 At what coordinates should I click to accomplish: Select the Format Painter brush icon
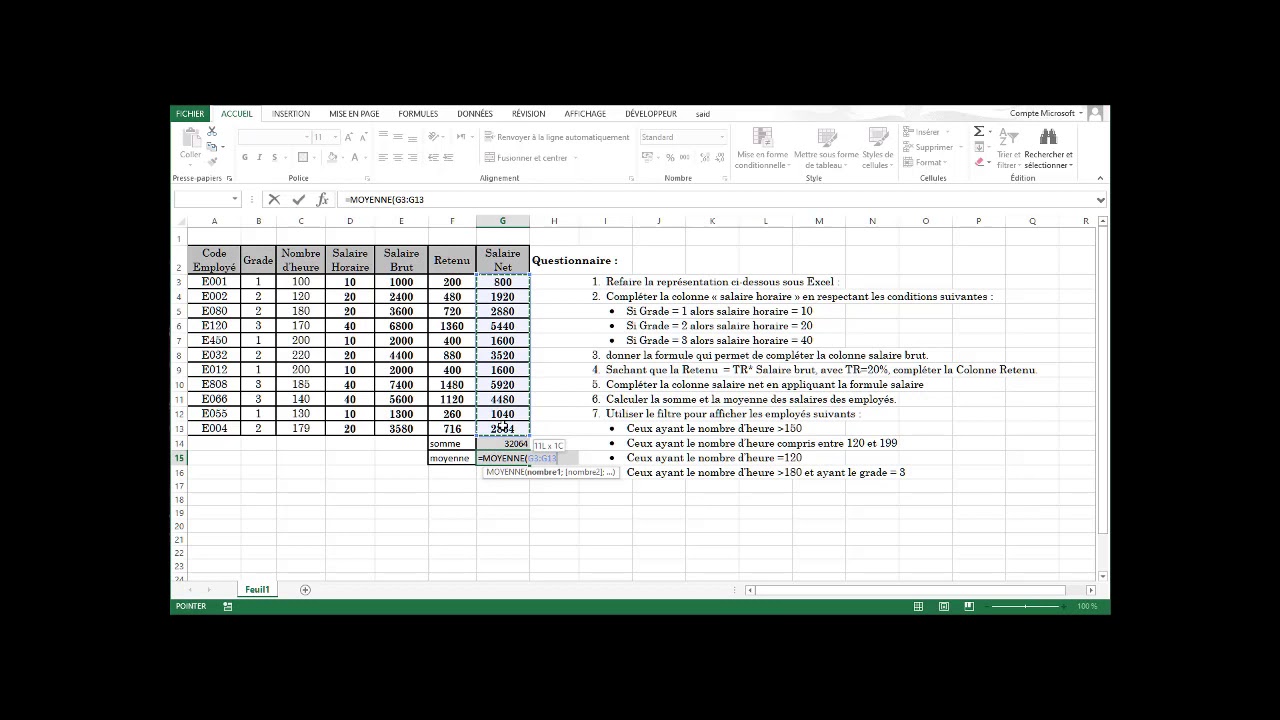(211, 161)
